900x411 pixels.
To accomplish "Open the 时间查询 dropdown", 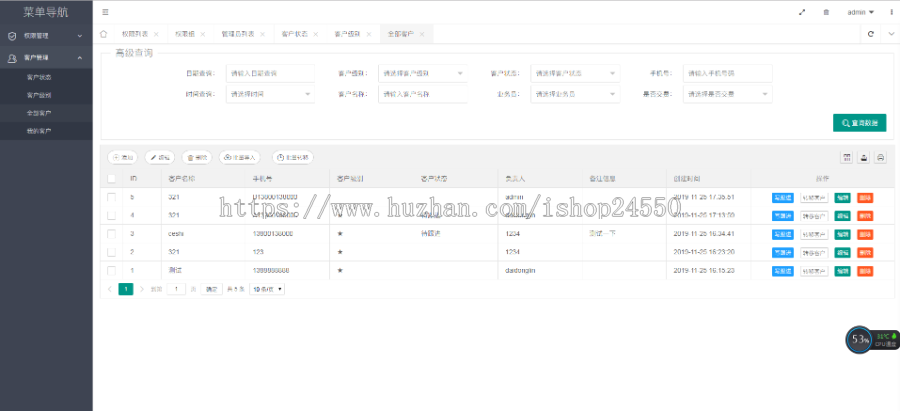I will pyautogui.click(x=270, y=94).
